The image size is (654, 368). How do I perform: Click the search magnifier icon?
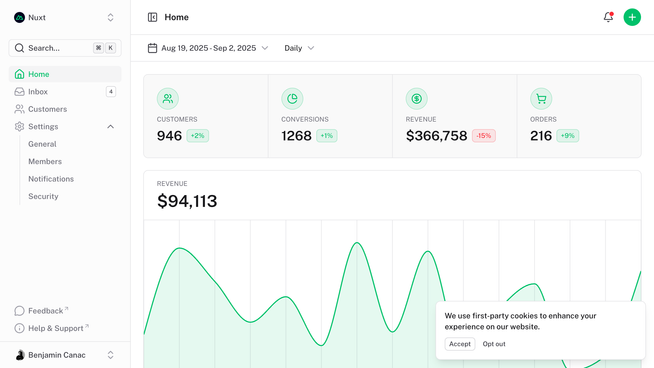click(19, 48)
